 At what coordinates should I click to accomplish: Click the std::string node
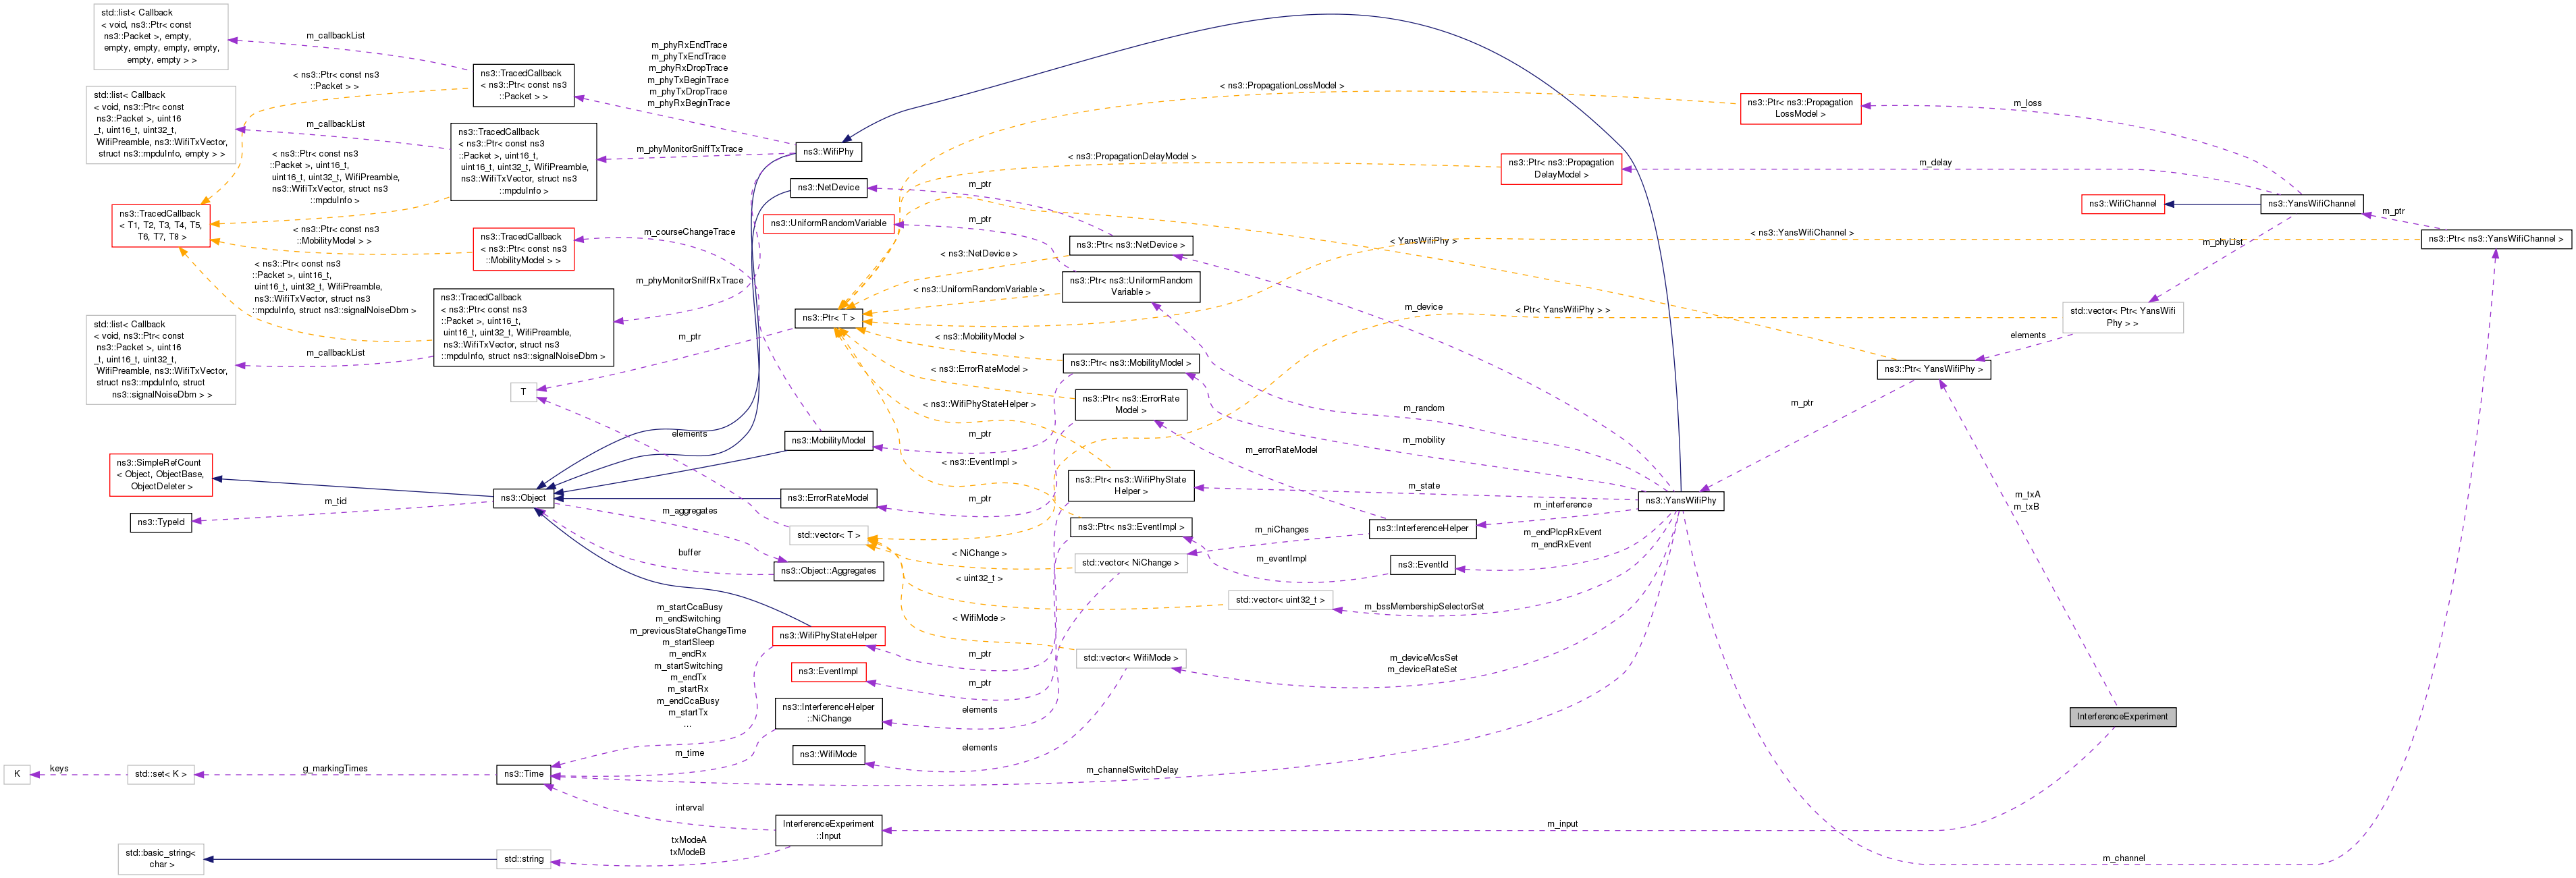(524, 859)
